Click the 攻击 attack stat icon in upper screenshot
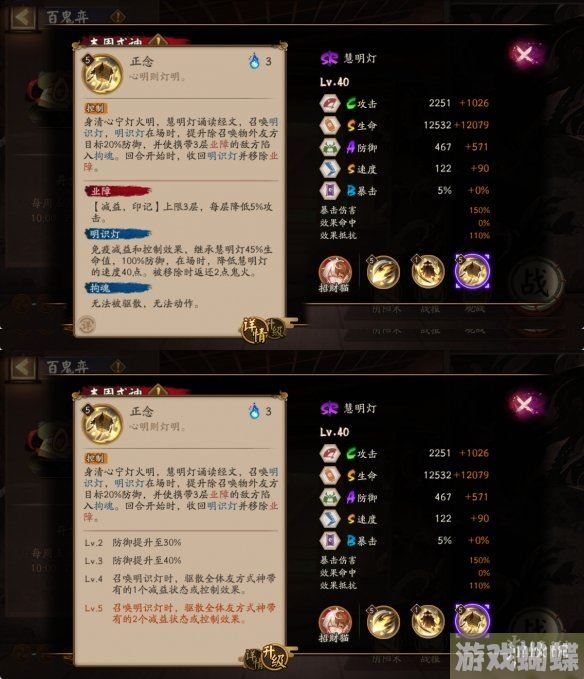This screenshot has height=679, width=584. point(330,103)
